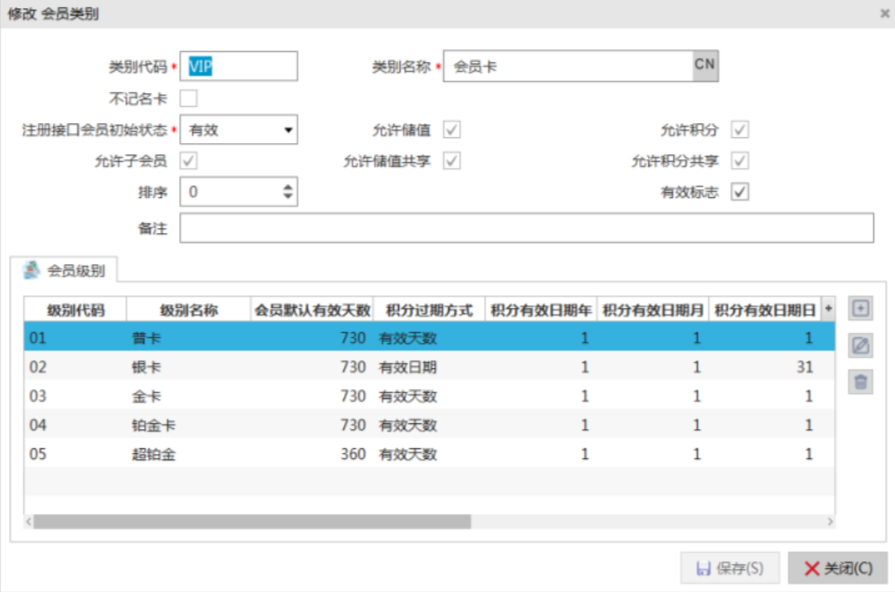Screen dimensions: 895x592
Task: Click the edit member level icon
Action: [x=860, y=345]
